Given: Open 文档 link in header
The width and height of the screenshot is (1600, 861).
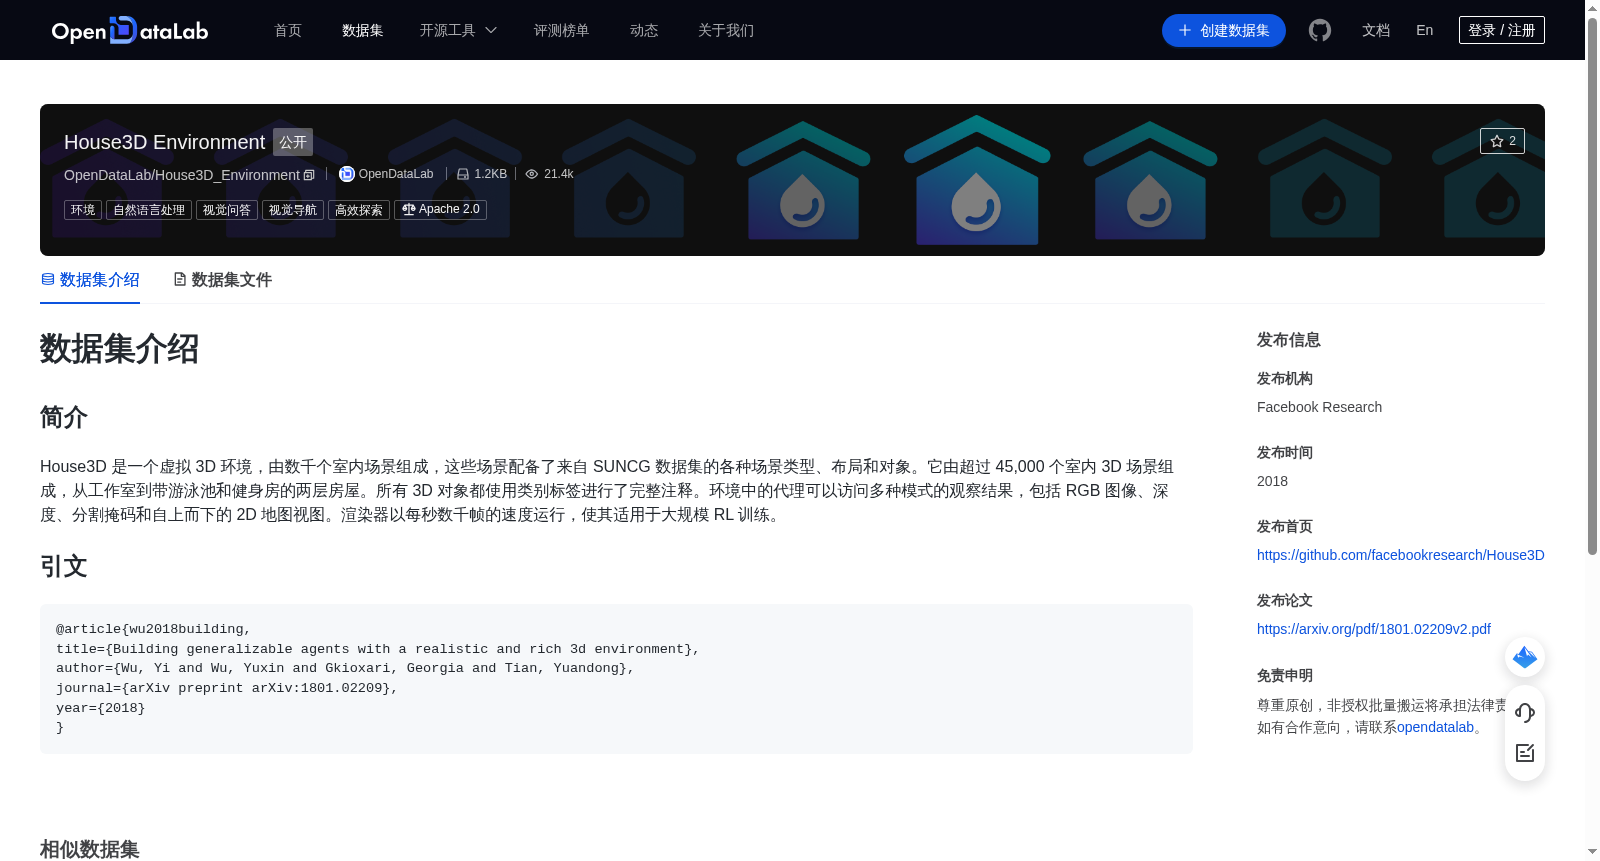Looking at the screenshot, I should tap(1376, 31).
